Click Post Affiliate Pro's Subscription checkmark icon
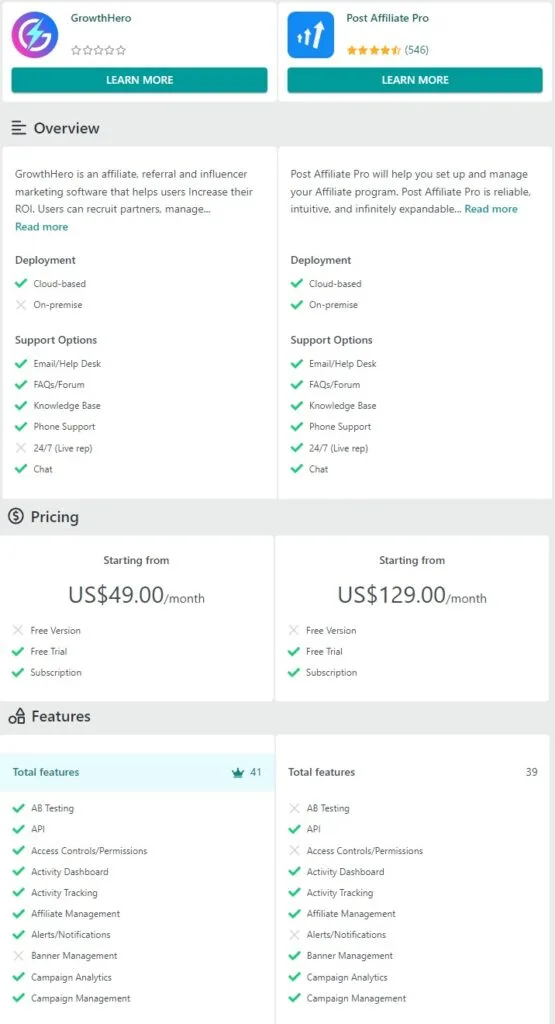This screenshot has width=555, height=1024. coord(294,672)
